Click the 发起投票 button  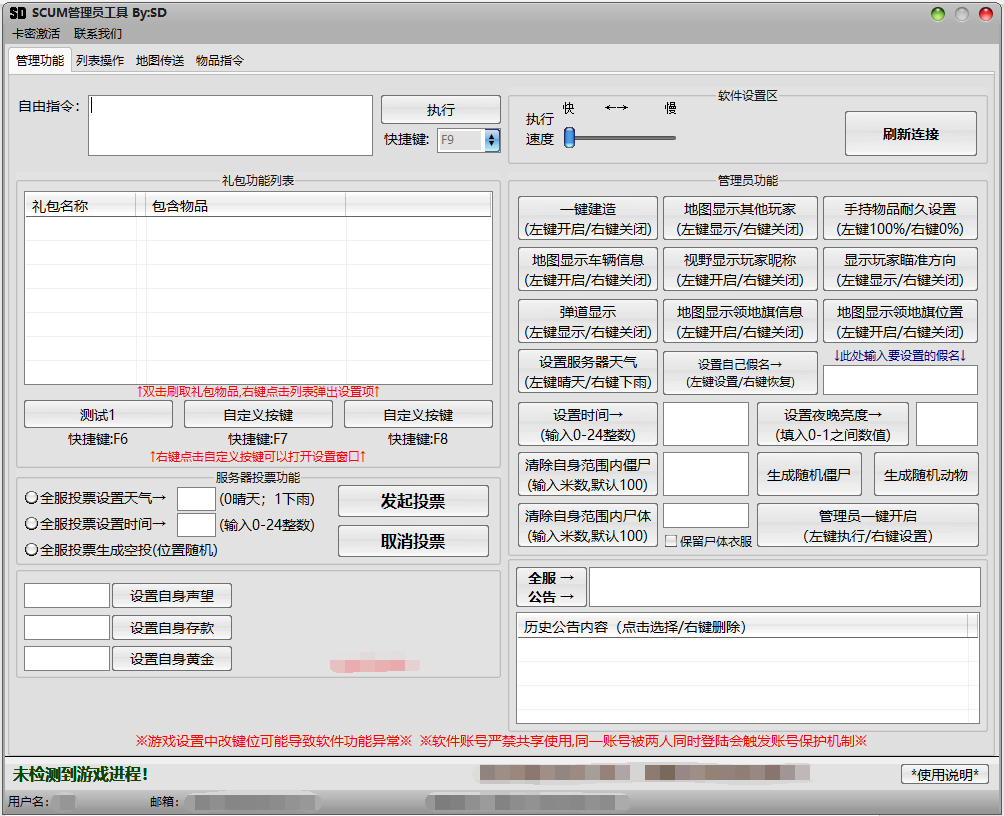[x=413, y=501]
